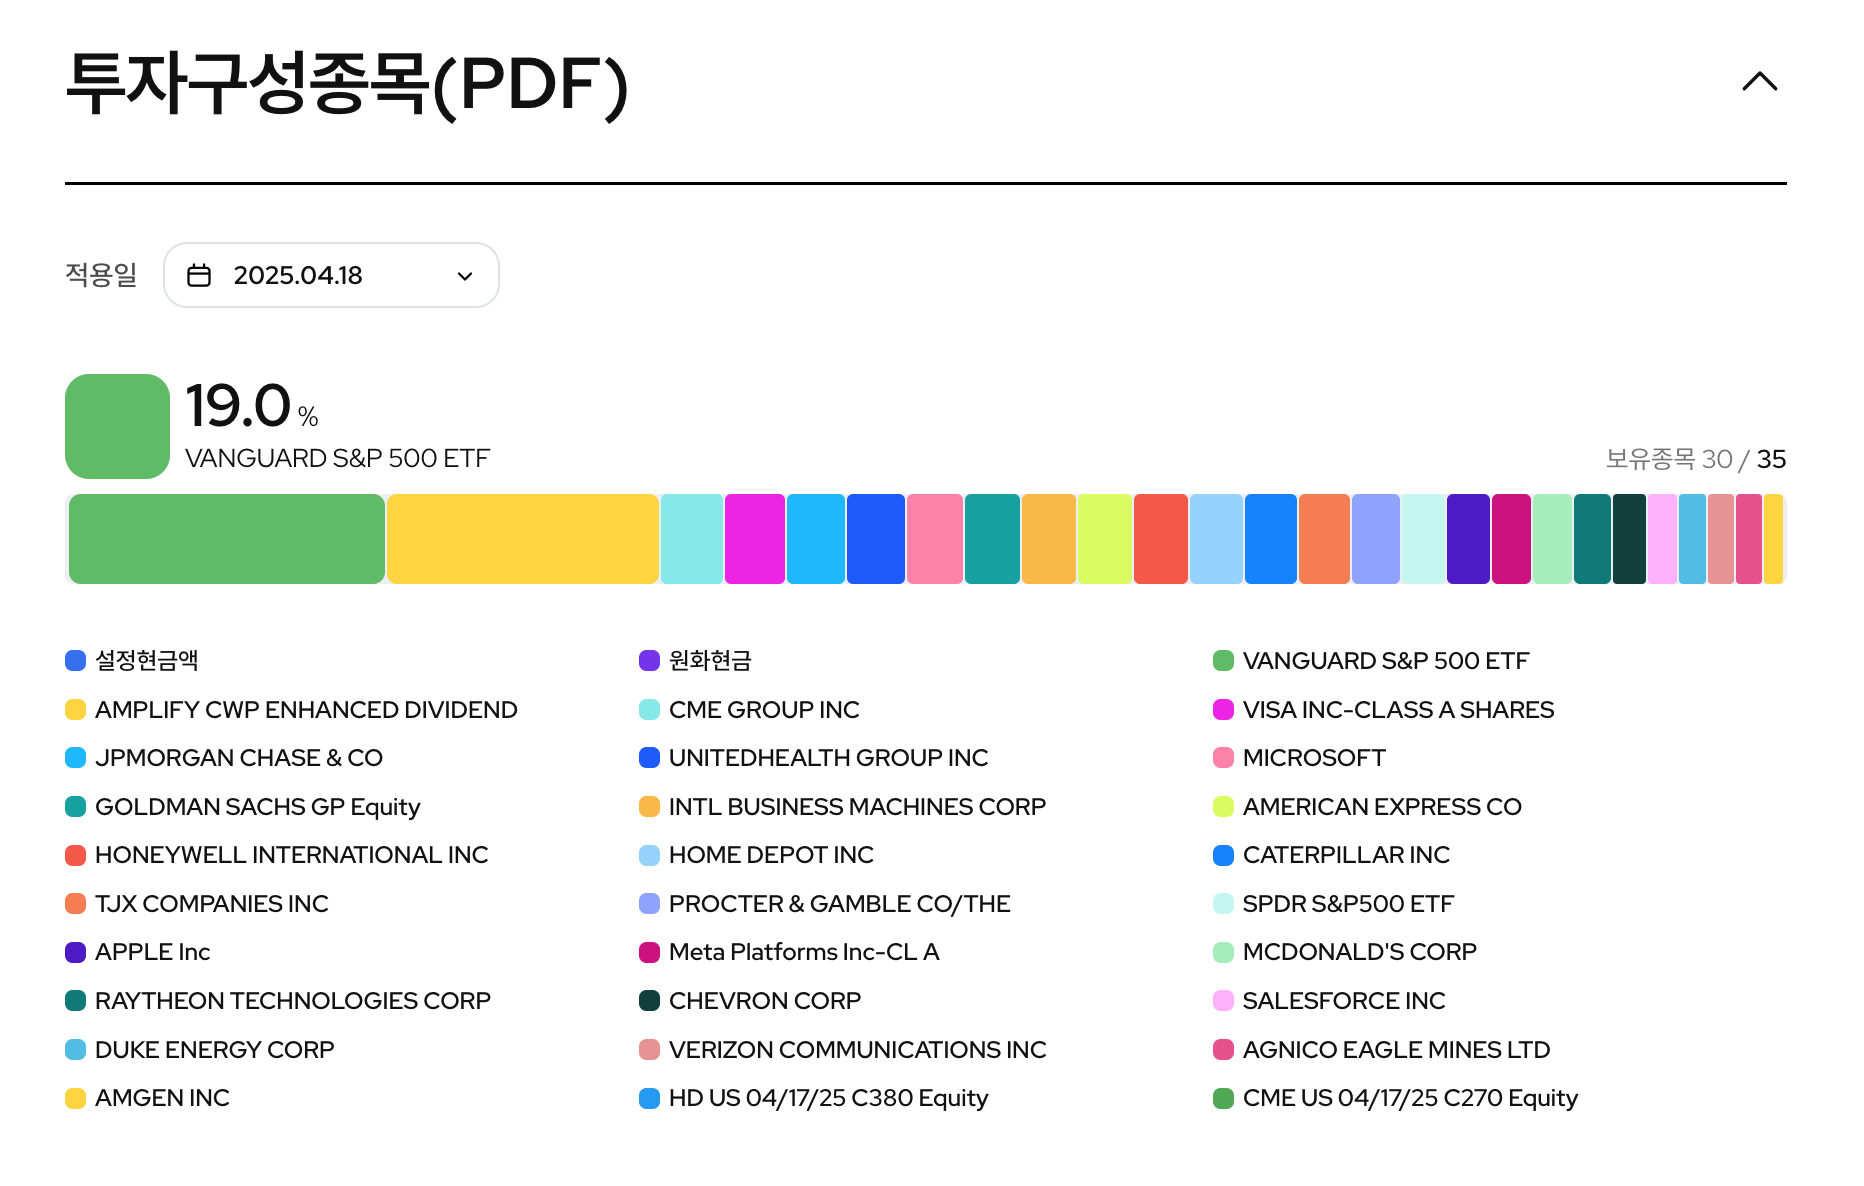The width and height of the screenshot is (1864, 1186).
Task: Select the lime AMERICAN EXPRESS bar segment
Action: (x=1105, y=539)
